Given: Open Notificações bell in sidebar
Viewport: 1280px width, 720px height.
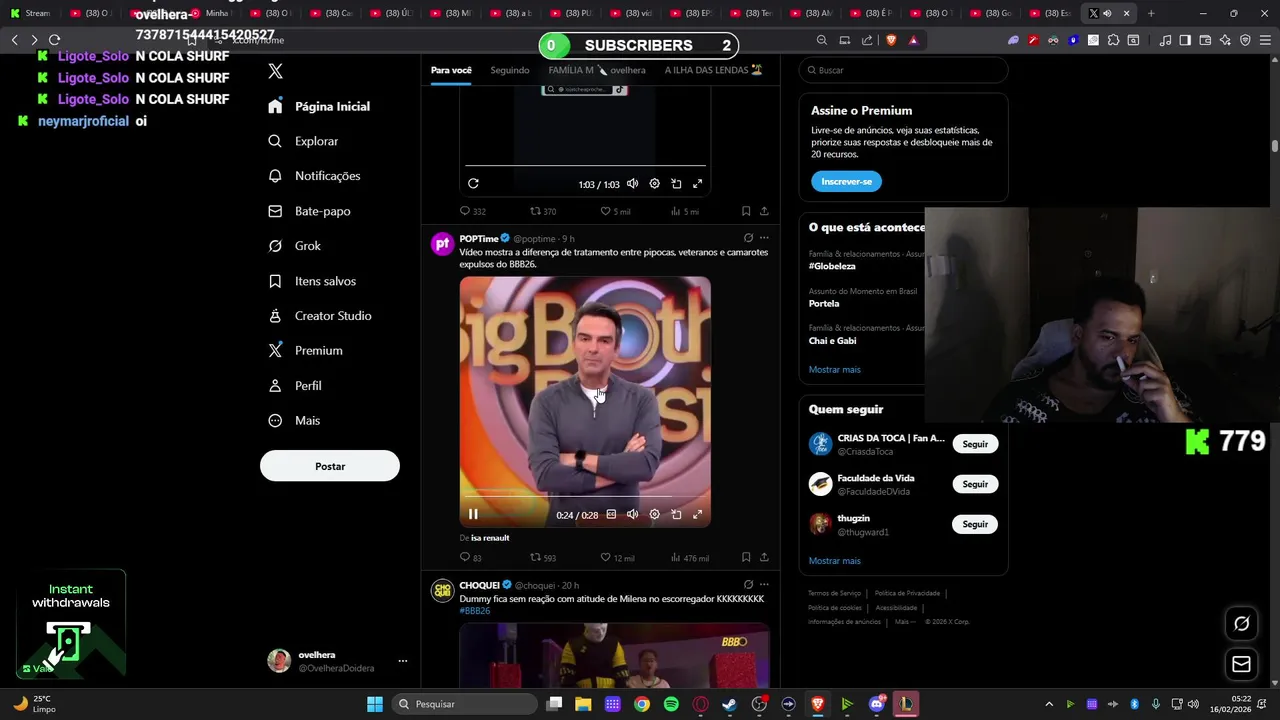Looking at the screenshot, I should point(314,176).
